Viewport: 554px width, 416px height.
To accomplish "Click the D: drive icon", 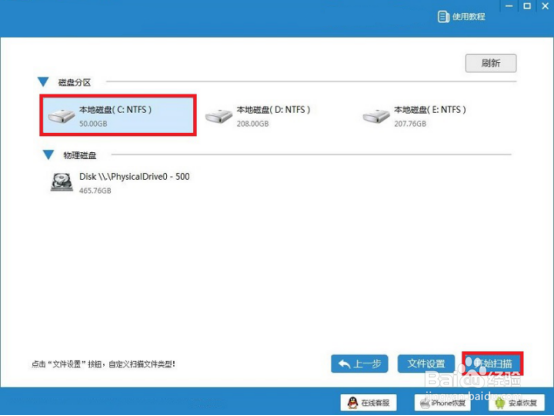I will click(x=219, y=116).
